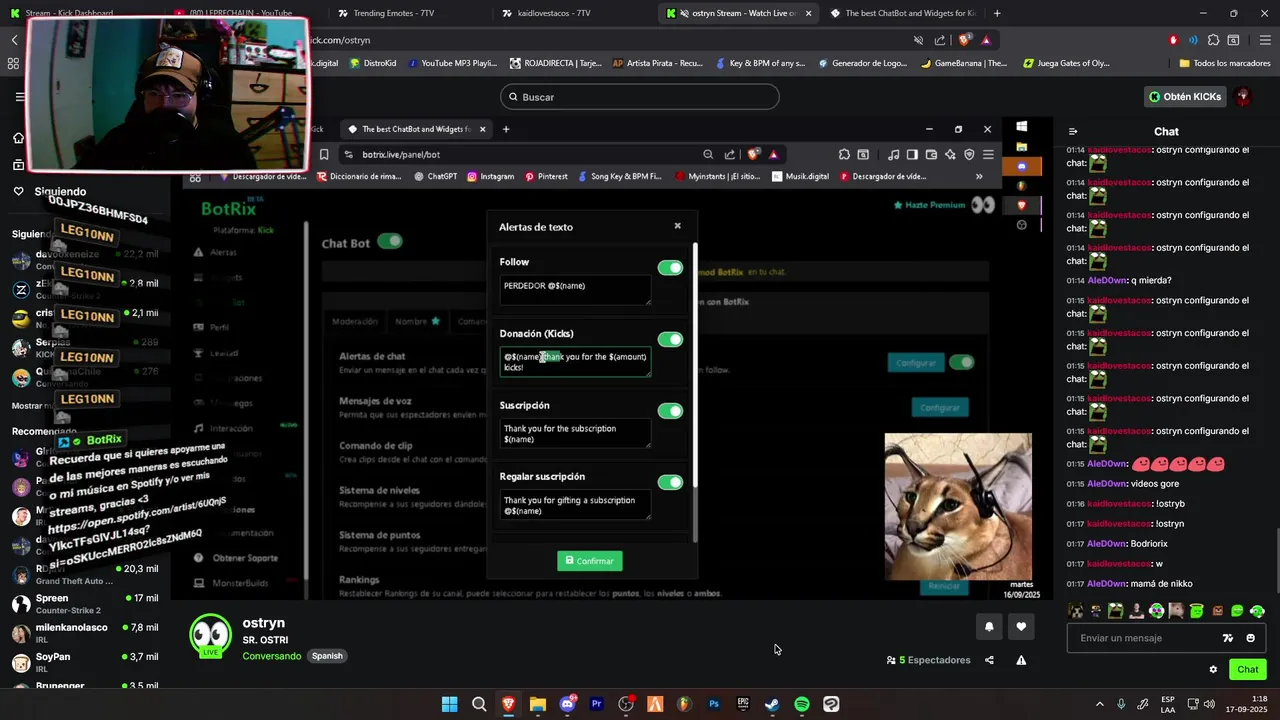Click the user avatar in Kick header
1280x720 pixels.
[1243, 97]
